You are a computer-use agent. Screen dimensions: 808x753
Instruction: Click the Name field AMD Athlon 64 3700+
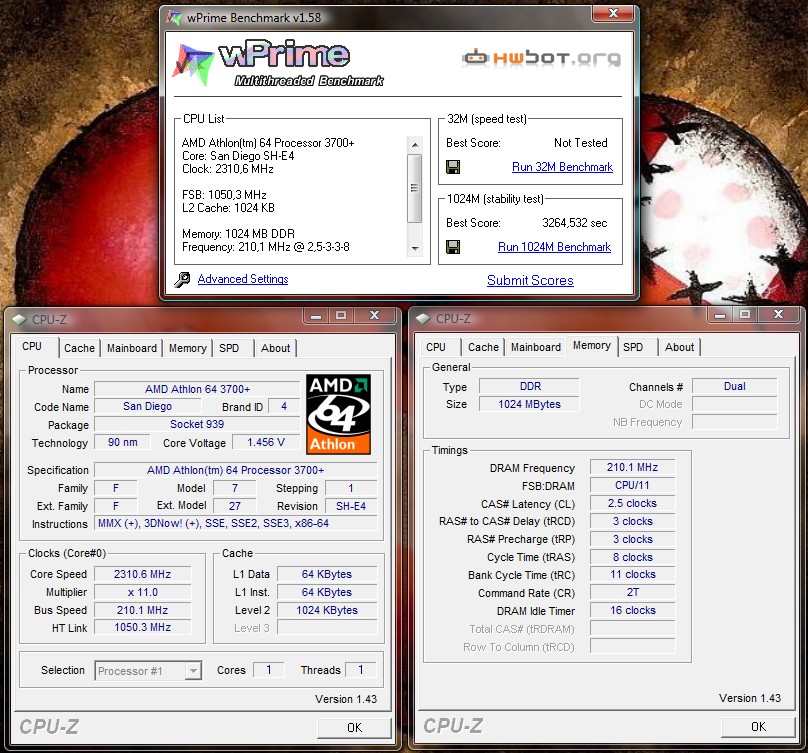[197, 389]
